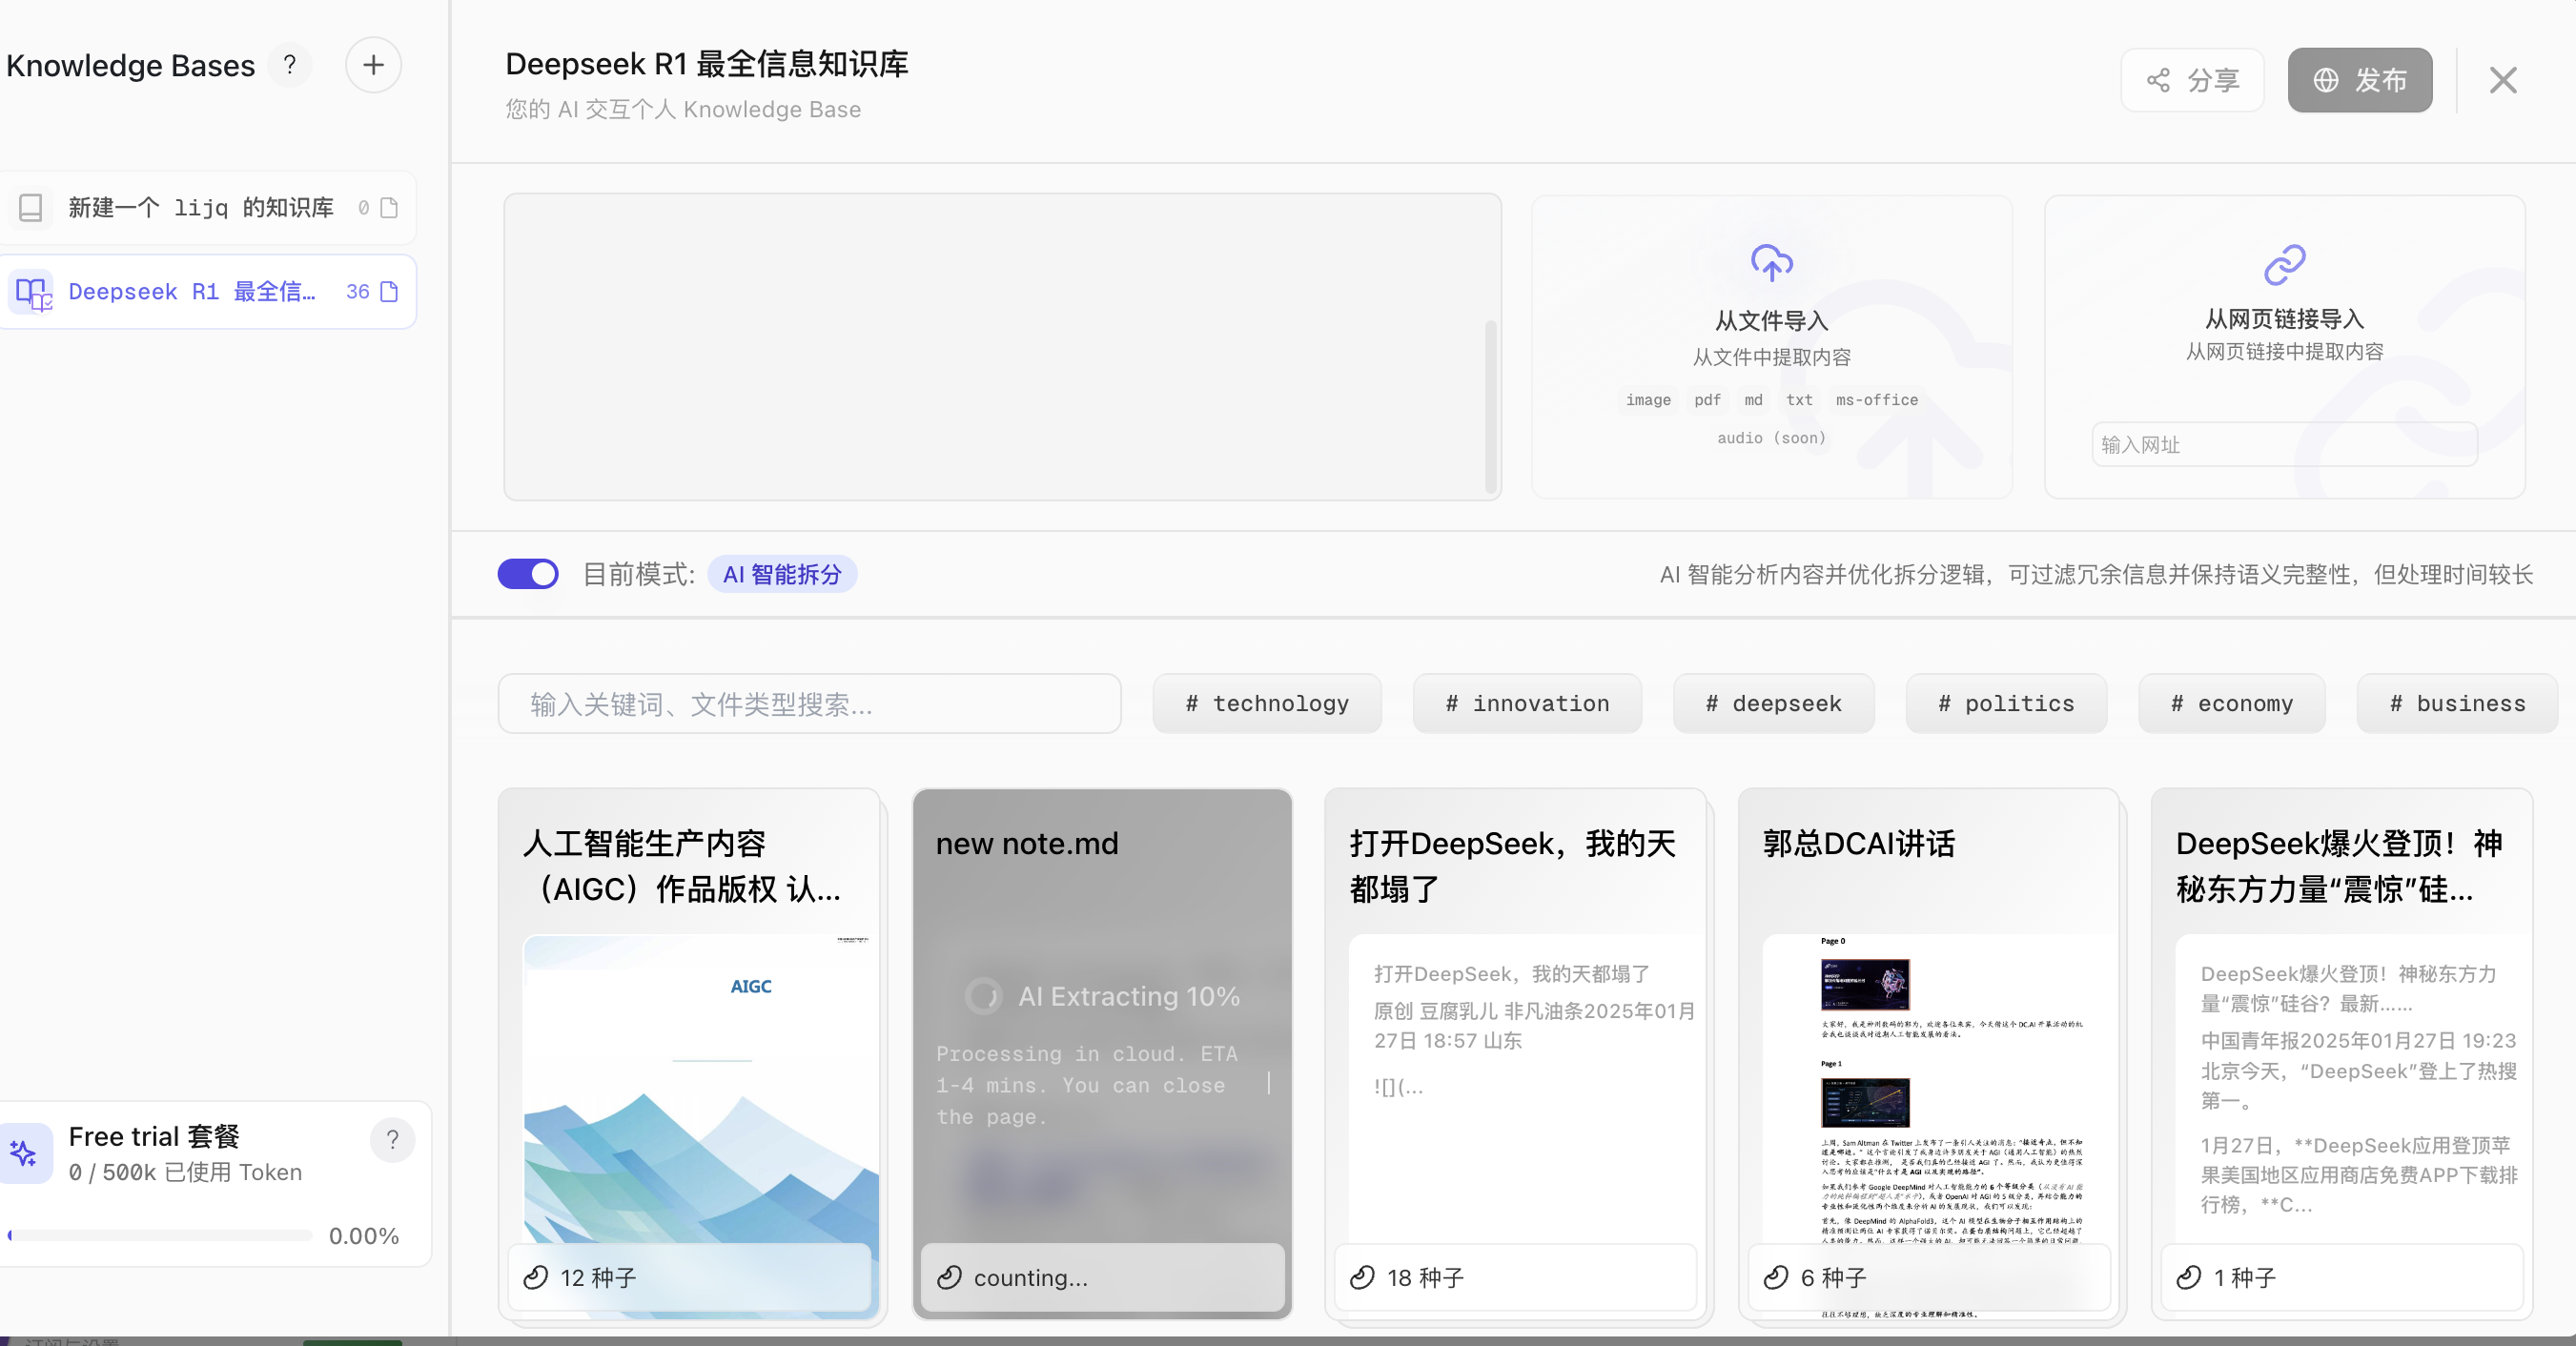2576x1346 pixels.
Task: Click the 0 / 500k 已使用 Token text
Action: tap(185, 1172)
